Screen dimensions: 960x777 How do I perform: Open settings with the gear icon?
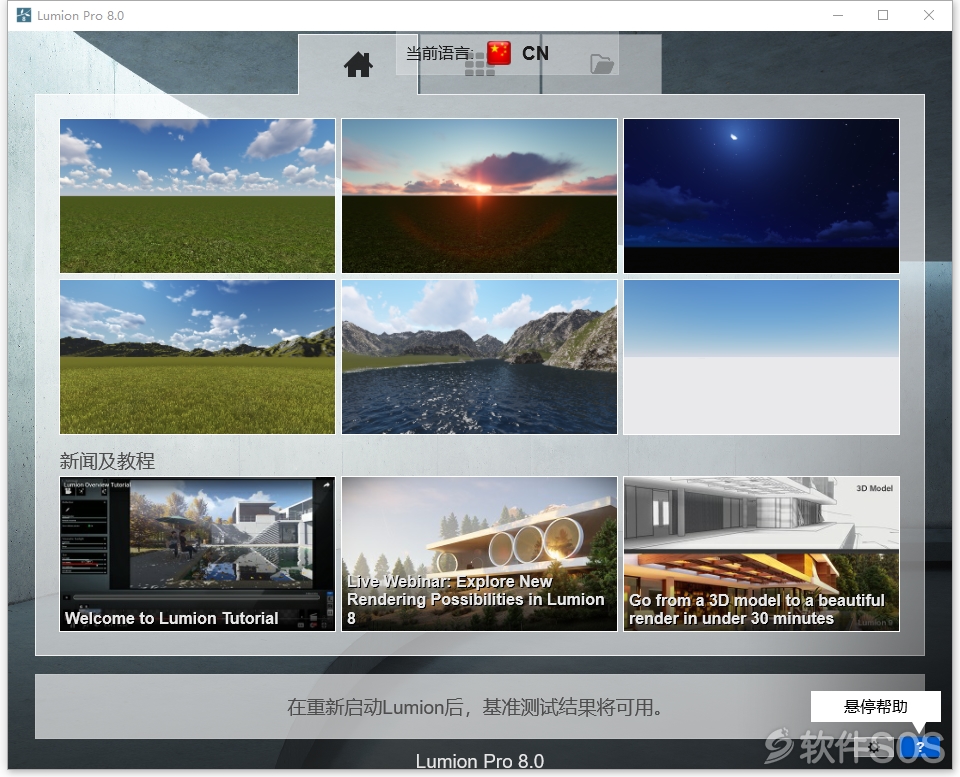click(874, 747)
